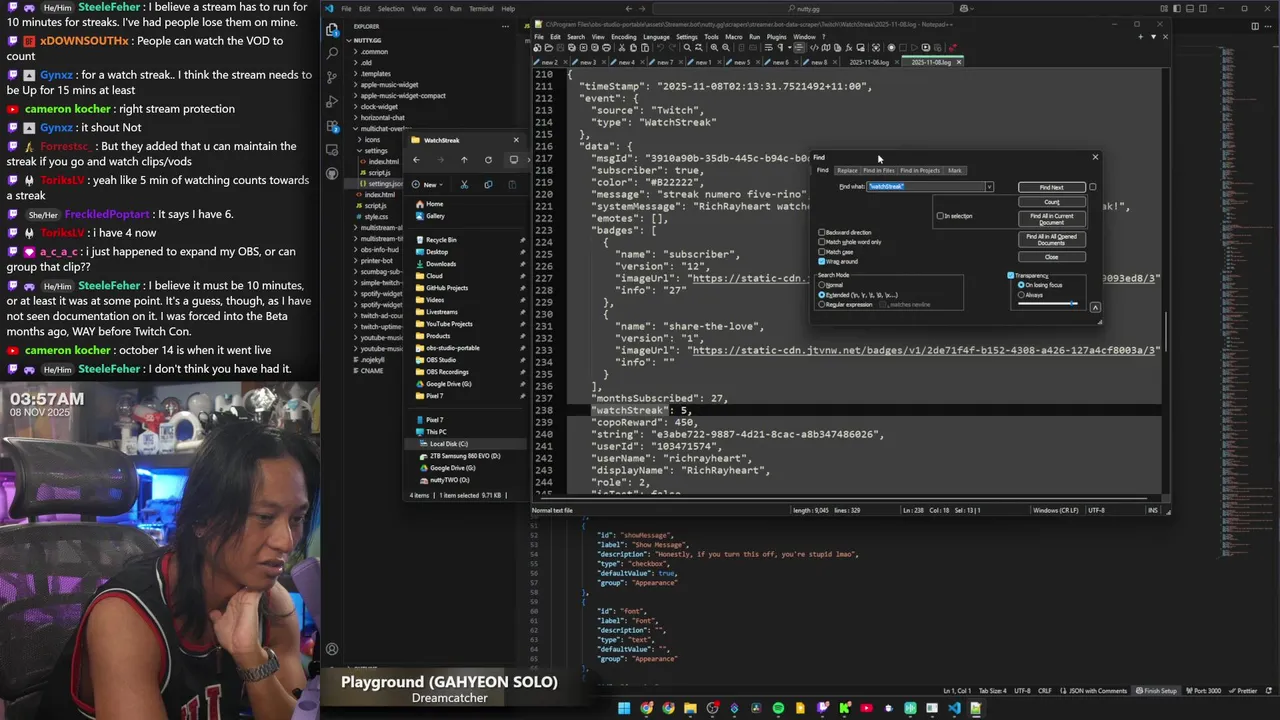This screenshot has width=1280, height=720.
Task: Open Notepad++ Plugins menu
Action: tap(776, 37)
